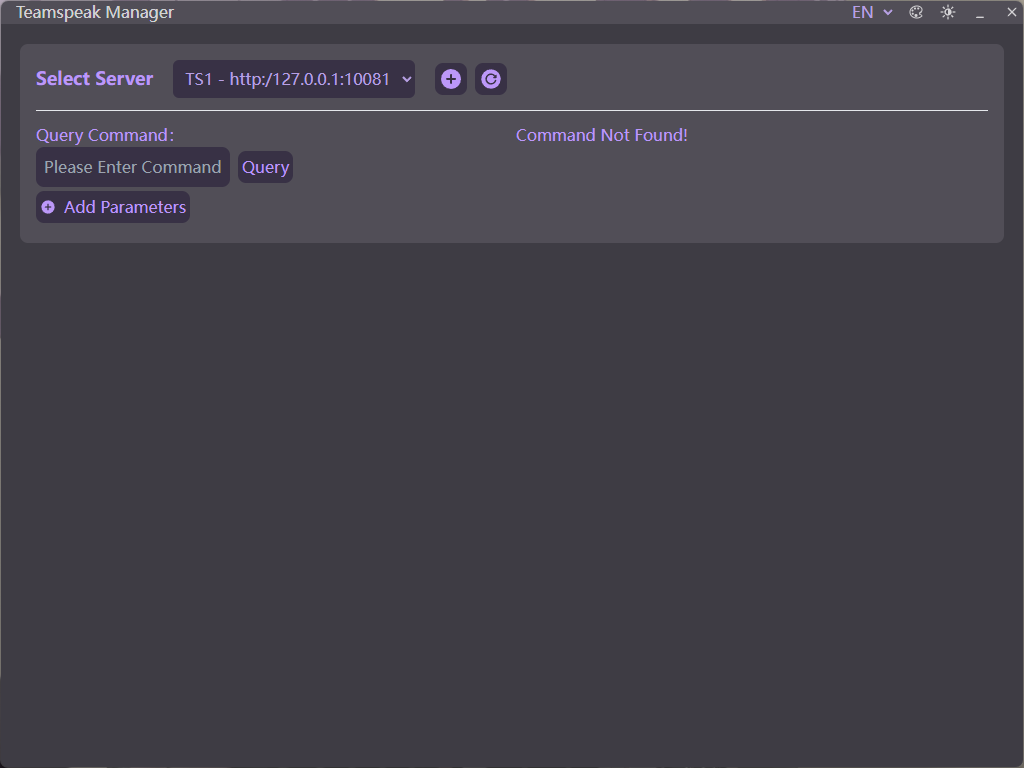Click the Add Parameters button
This screenshot has height=768, width=1024.
pos(113,207)
